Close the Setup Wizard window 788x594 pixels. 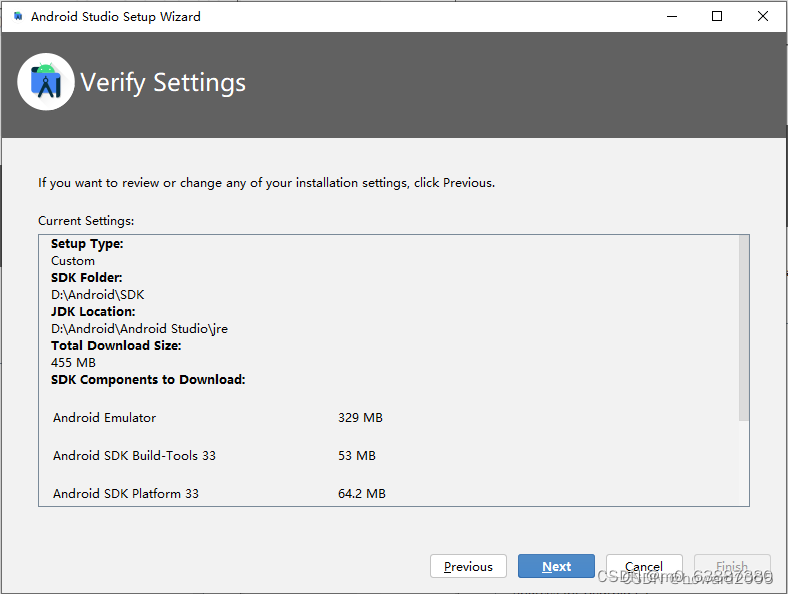point(762,17)
